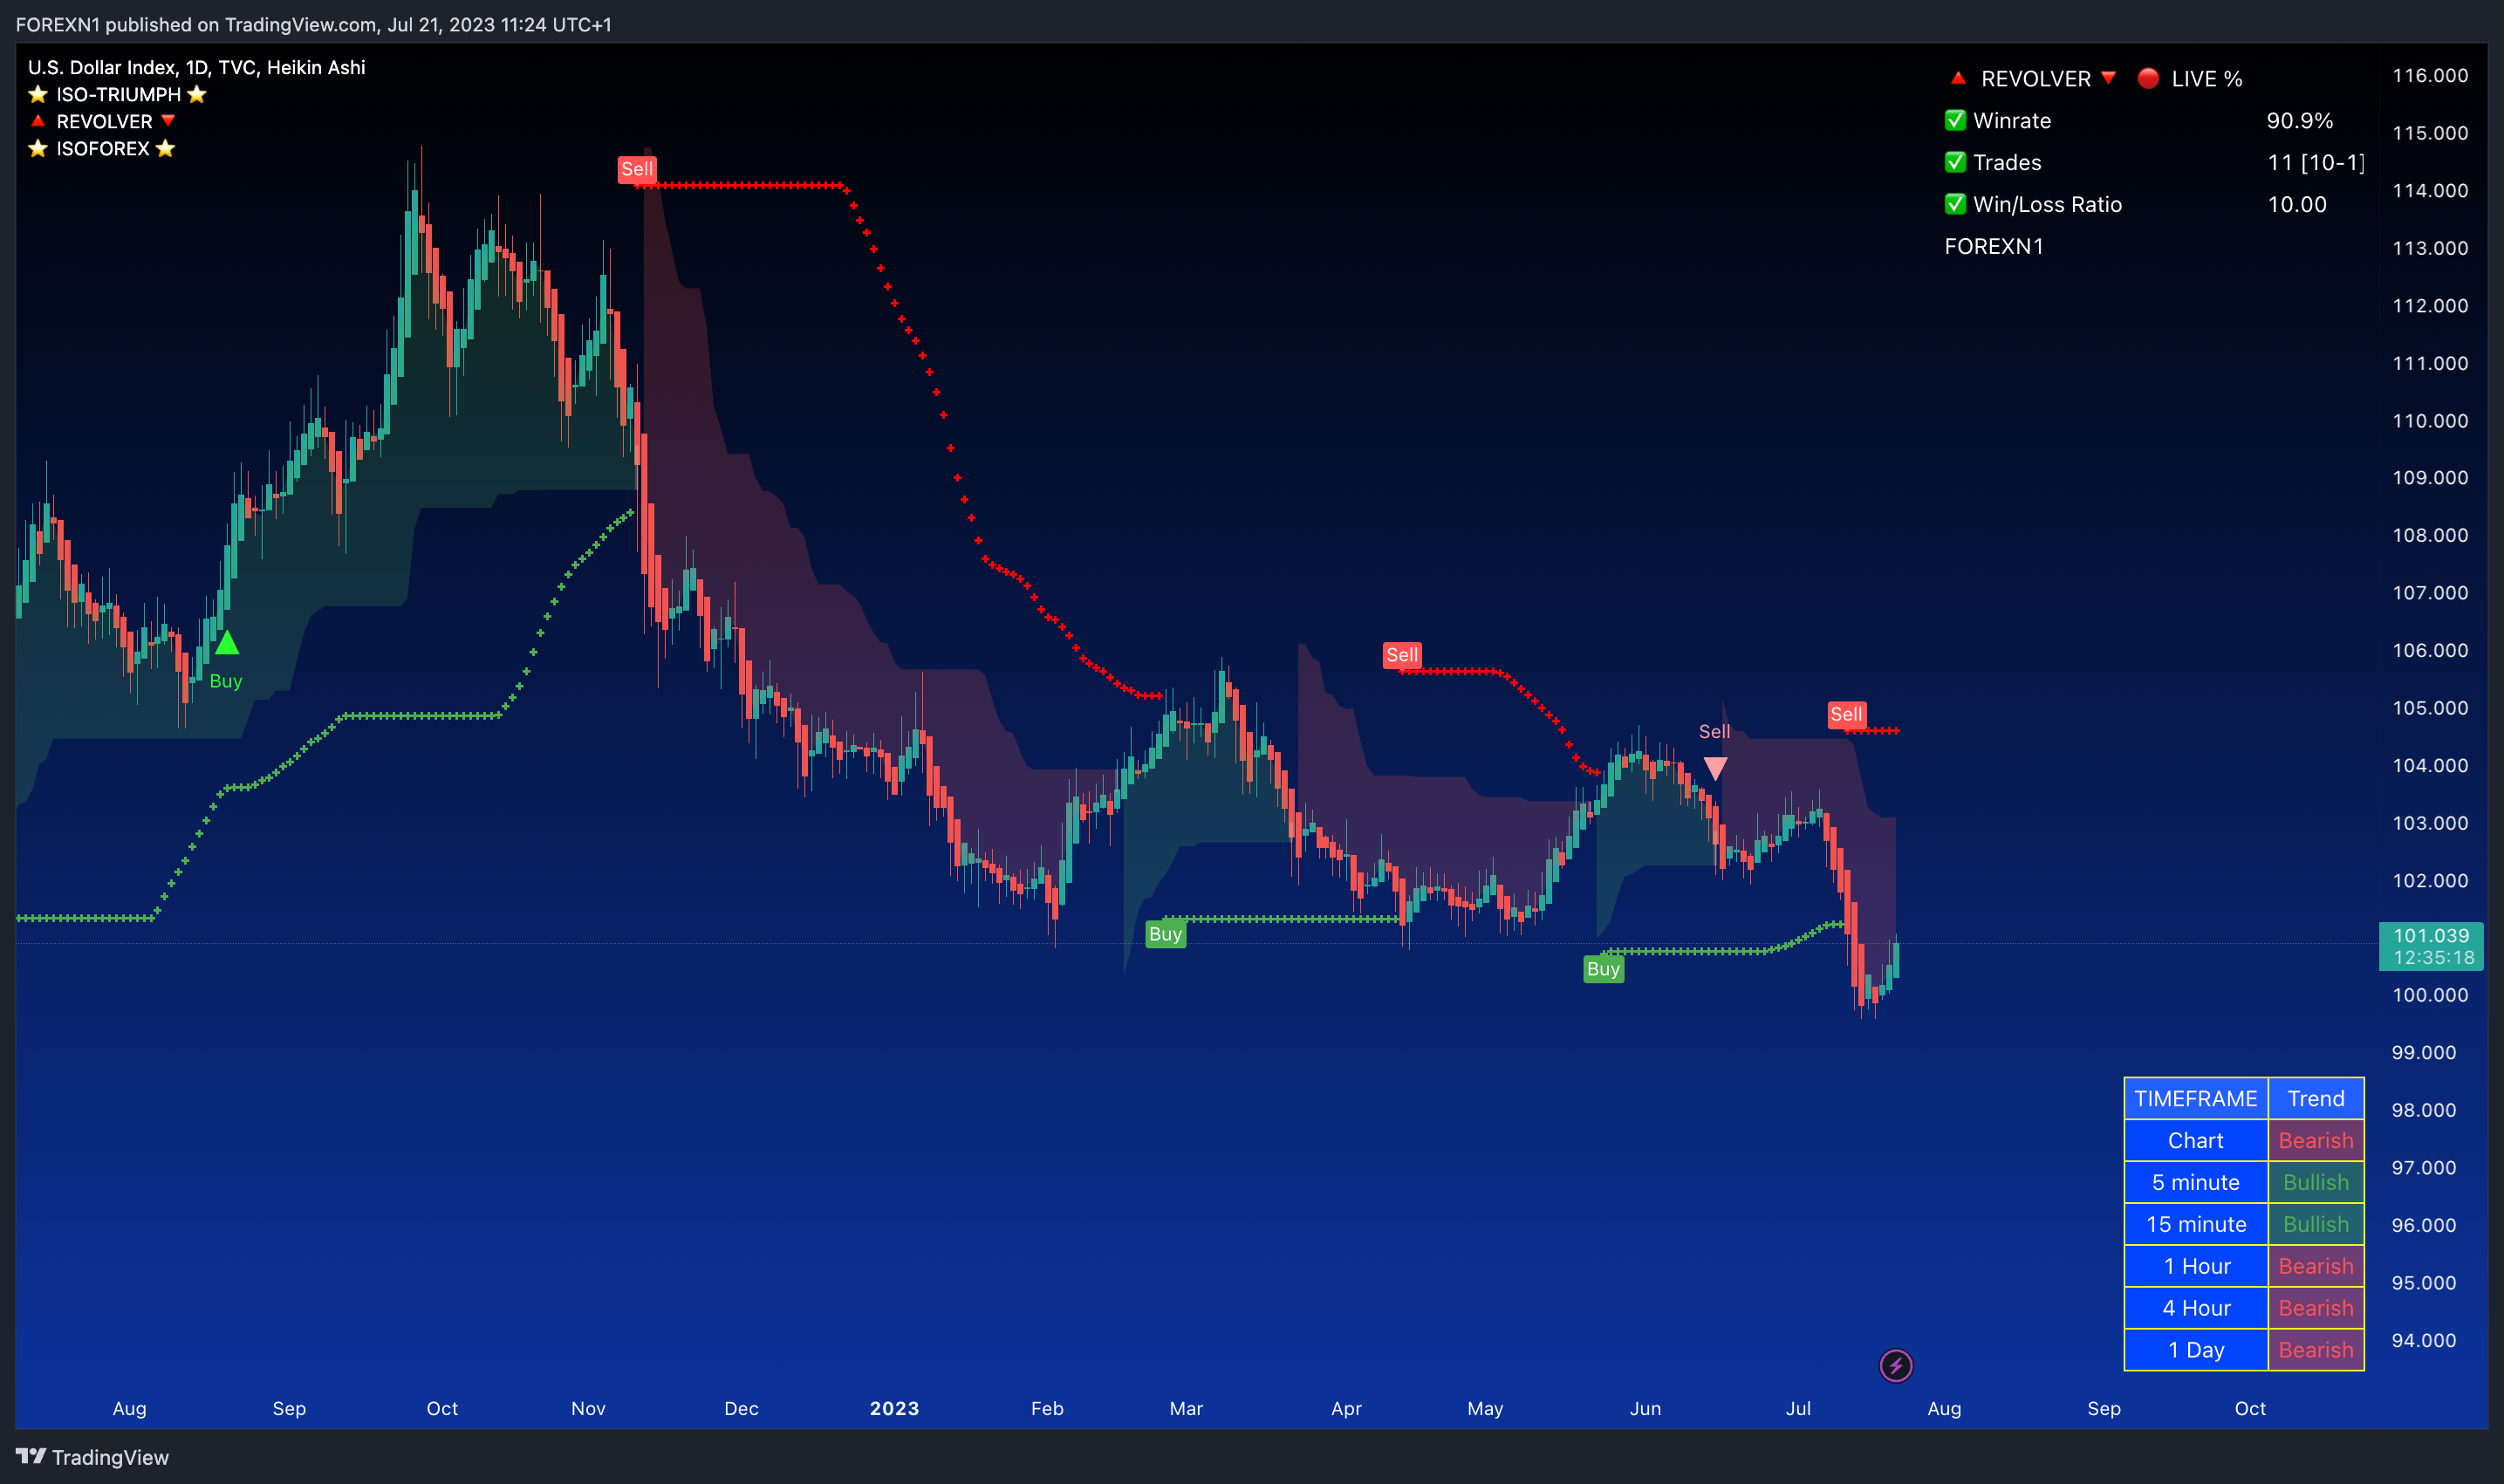Screen dimensions: 2504x1484
Task: Click the current price label 101.039
Action: coord(2430,946)
